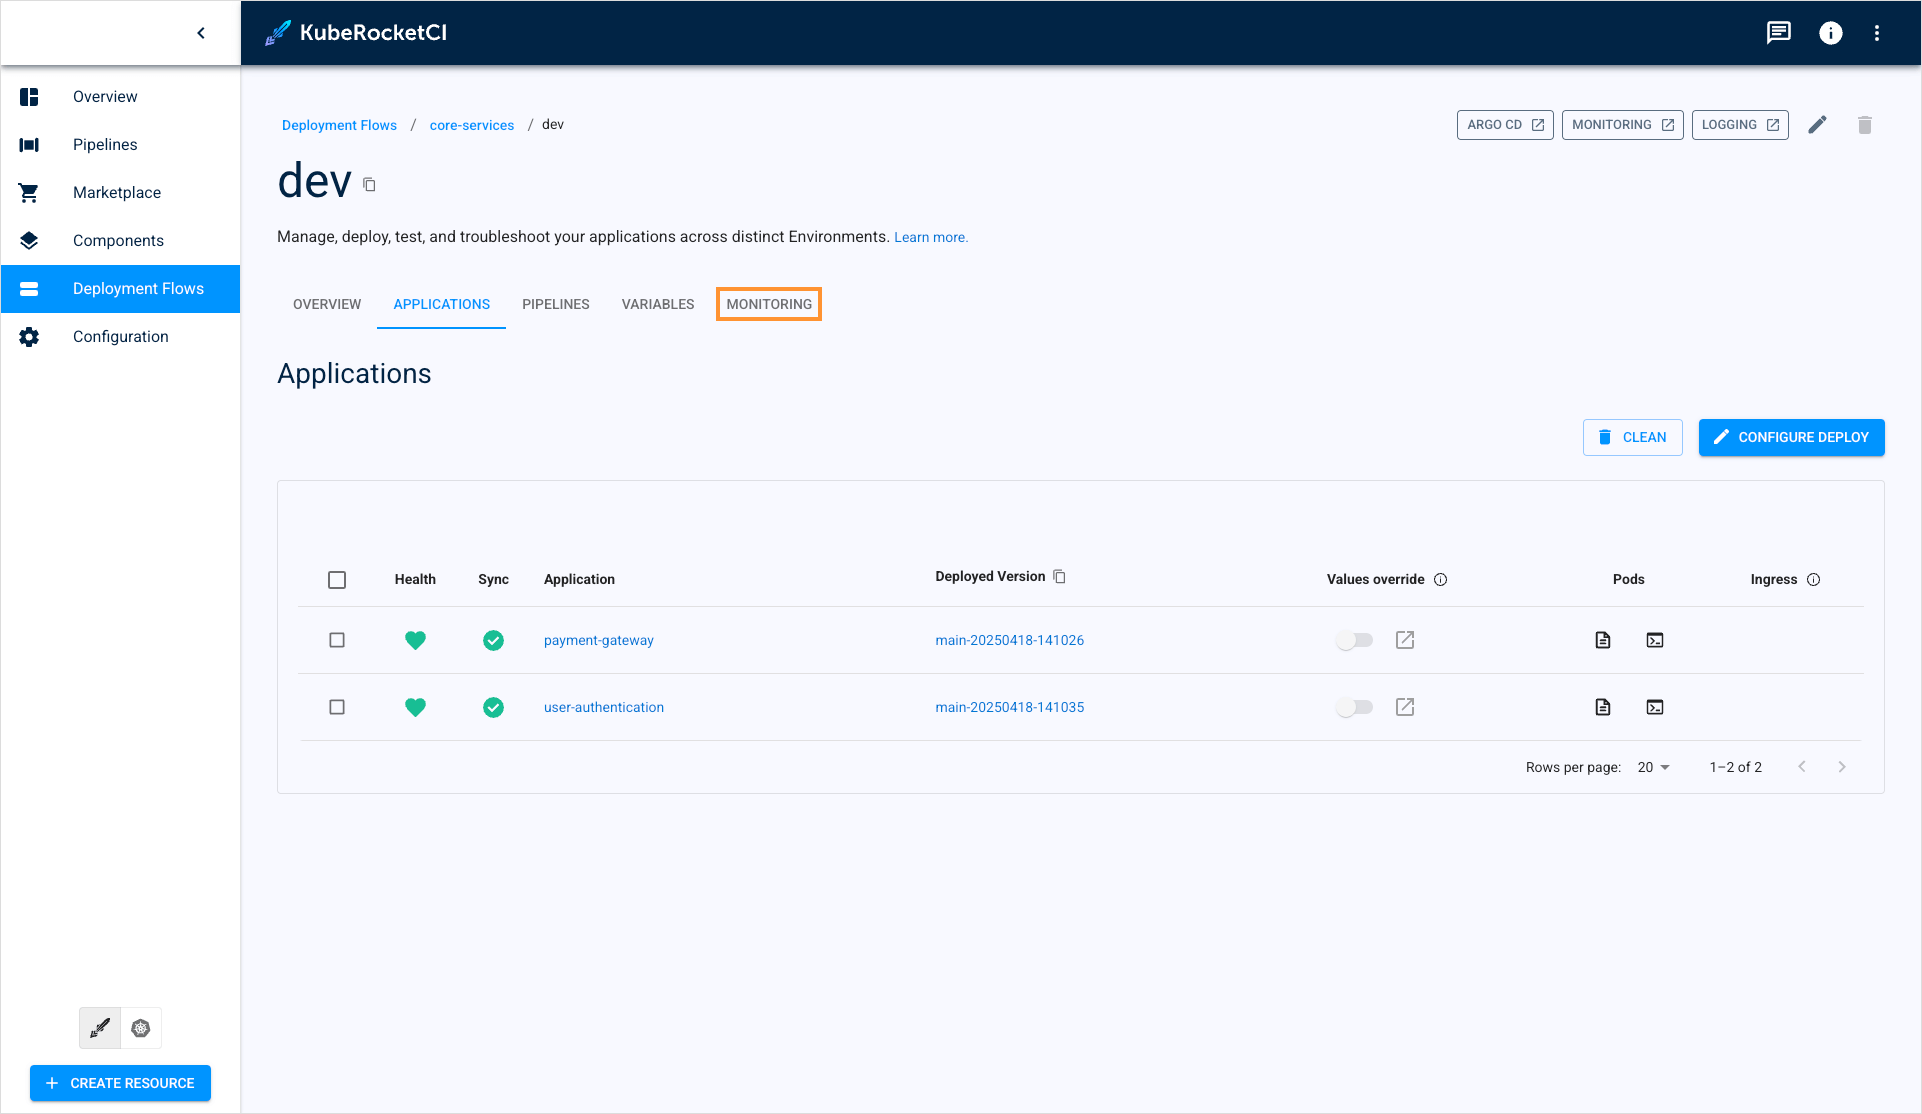1922x1114 pixels.
Task: Collapse the left navigation sidebar
Action: click(201, 32)
